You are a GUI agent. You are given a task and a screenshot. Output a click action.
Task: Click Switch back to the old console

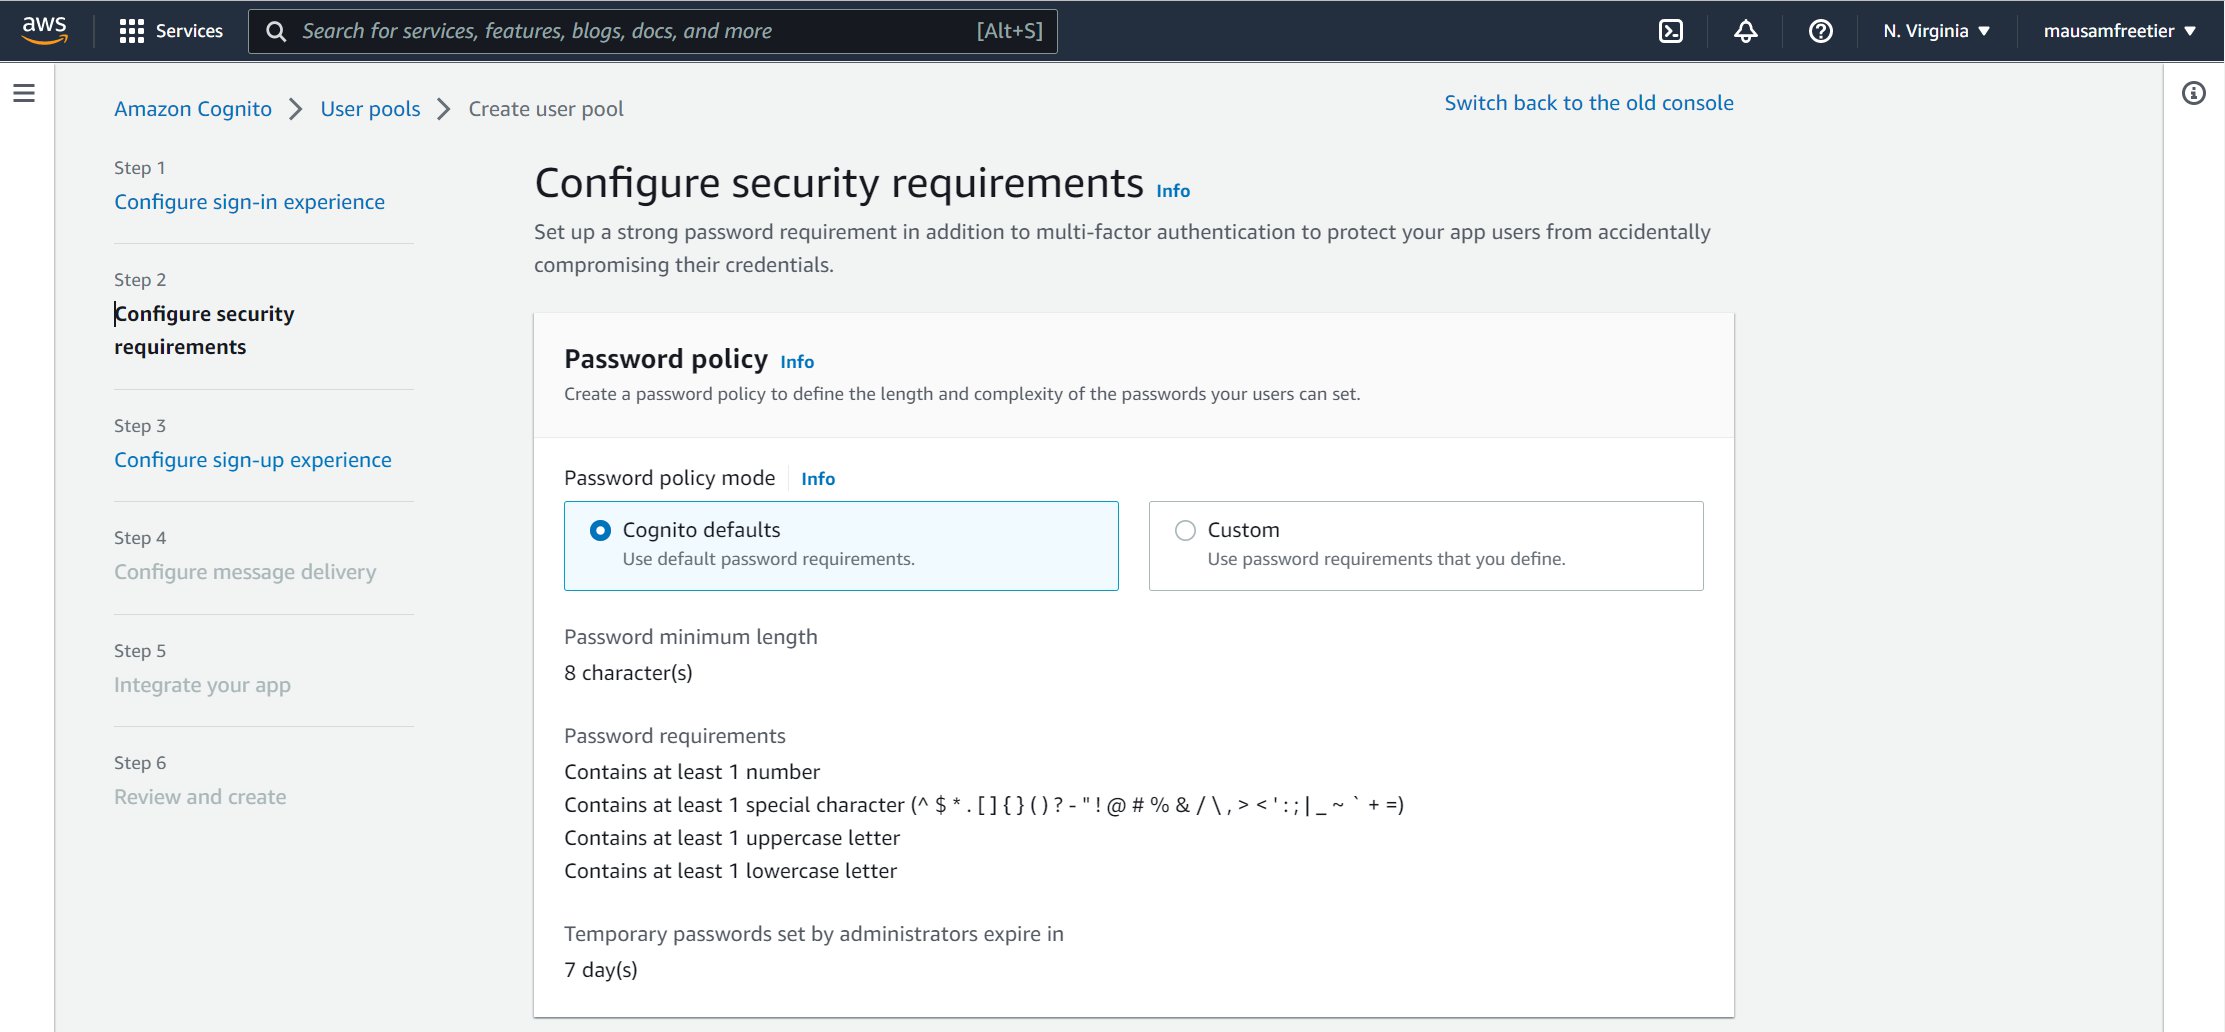click(1588, 103)
